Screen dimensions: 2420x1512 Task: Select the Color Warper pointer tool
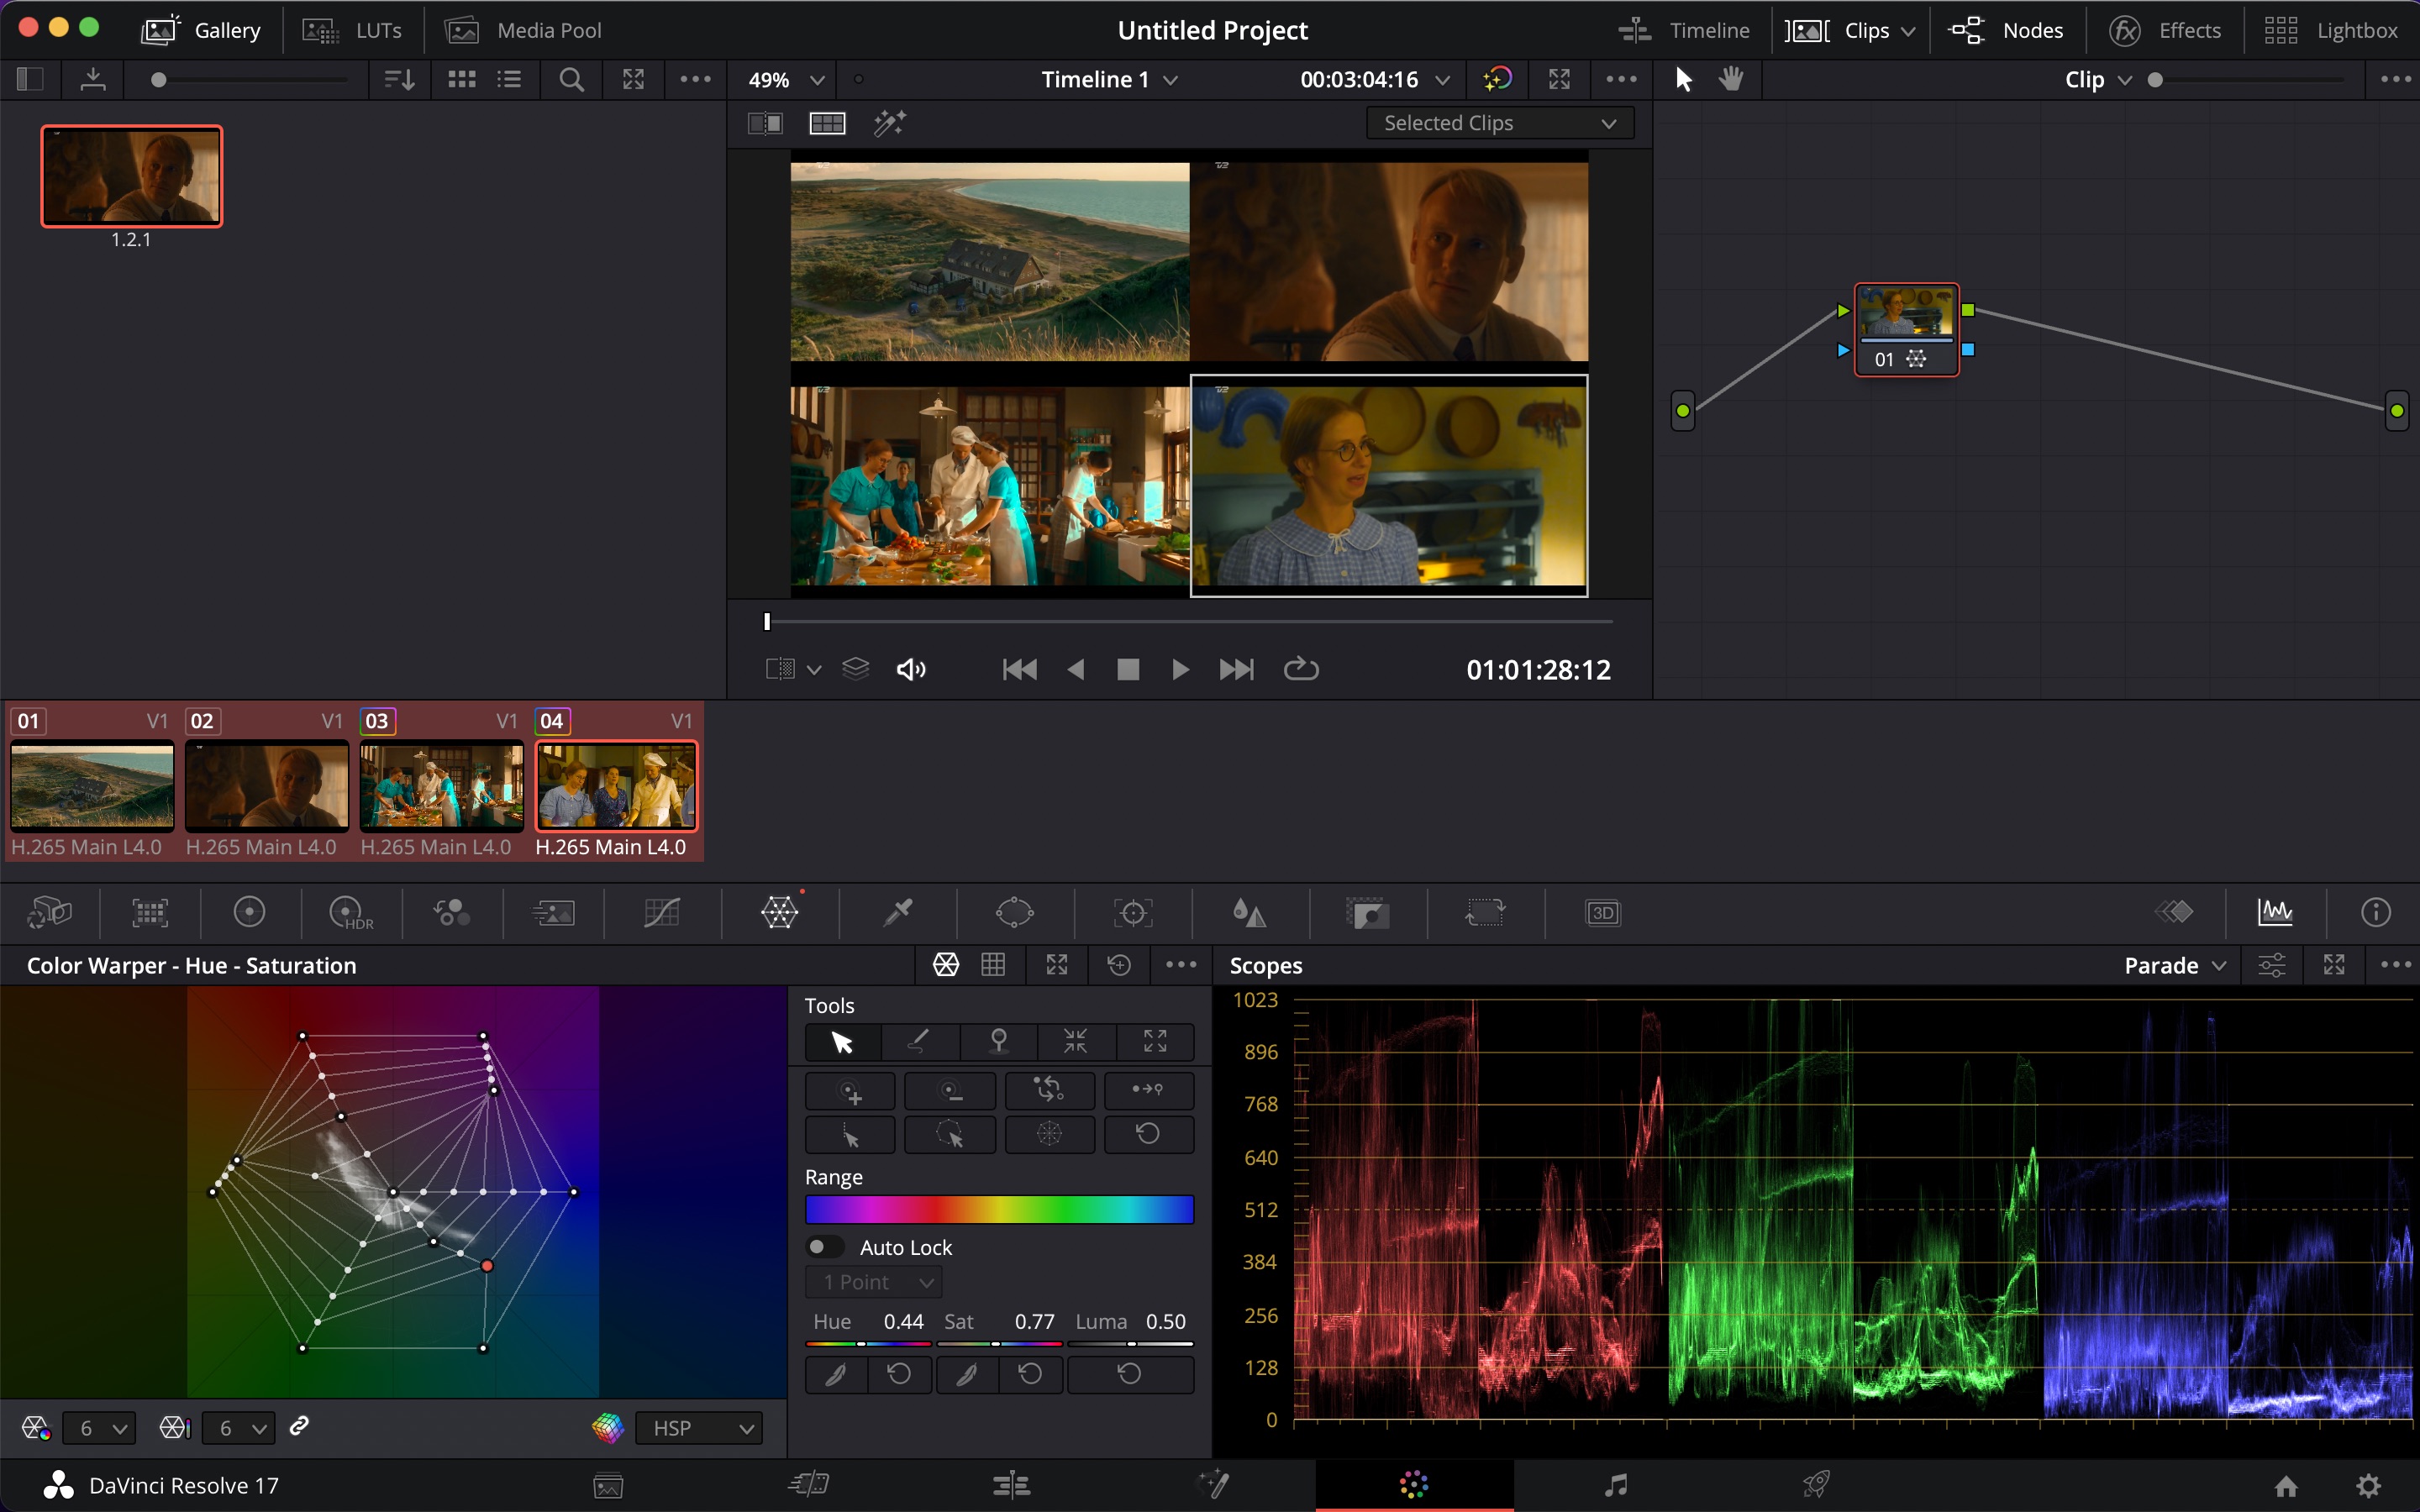coord(842,1042)
